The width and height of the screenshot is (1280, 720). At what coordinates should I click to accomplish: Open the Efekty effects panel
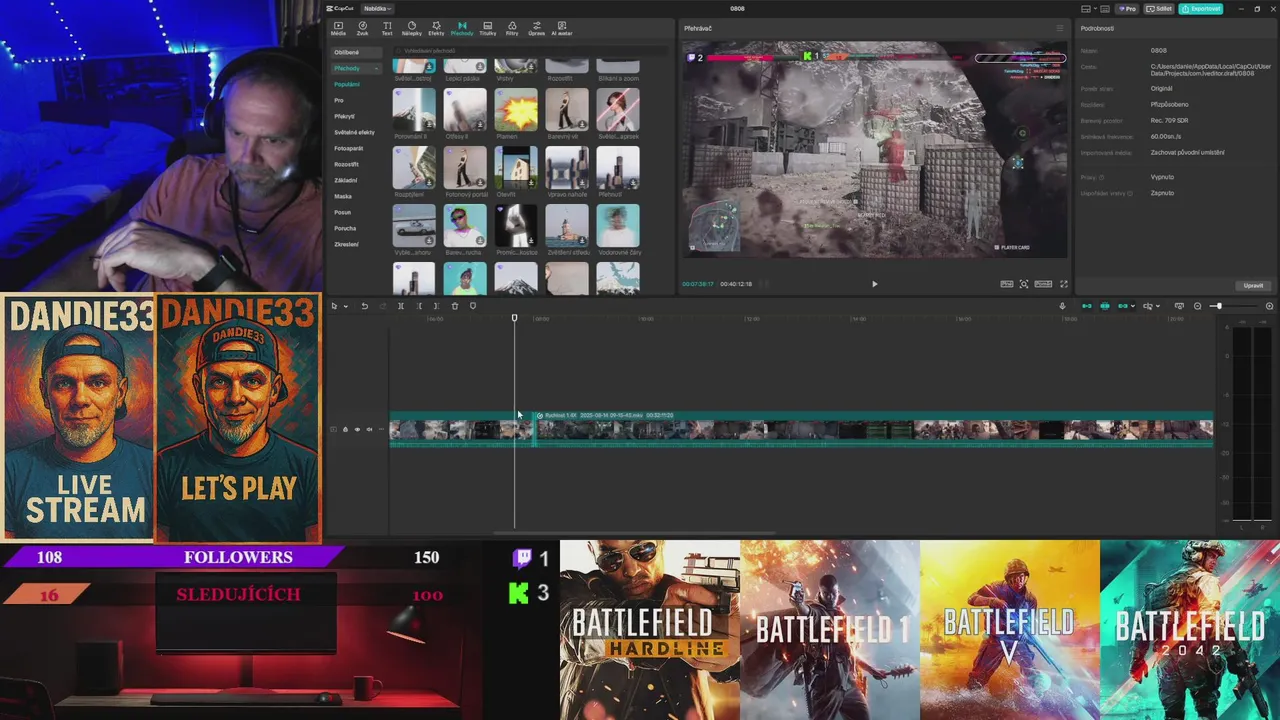tap(436, 28)
